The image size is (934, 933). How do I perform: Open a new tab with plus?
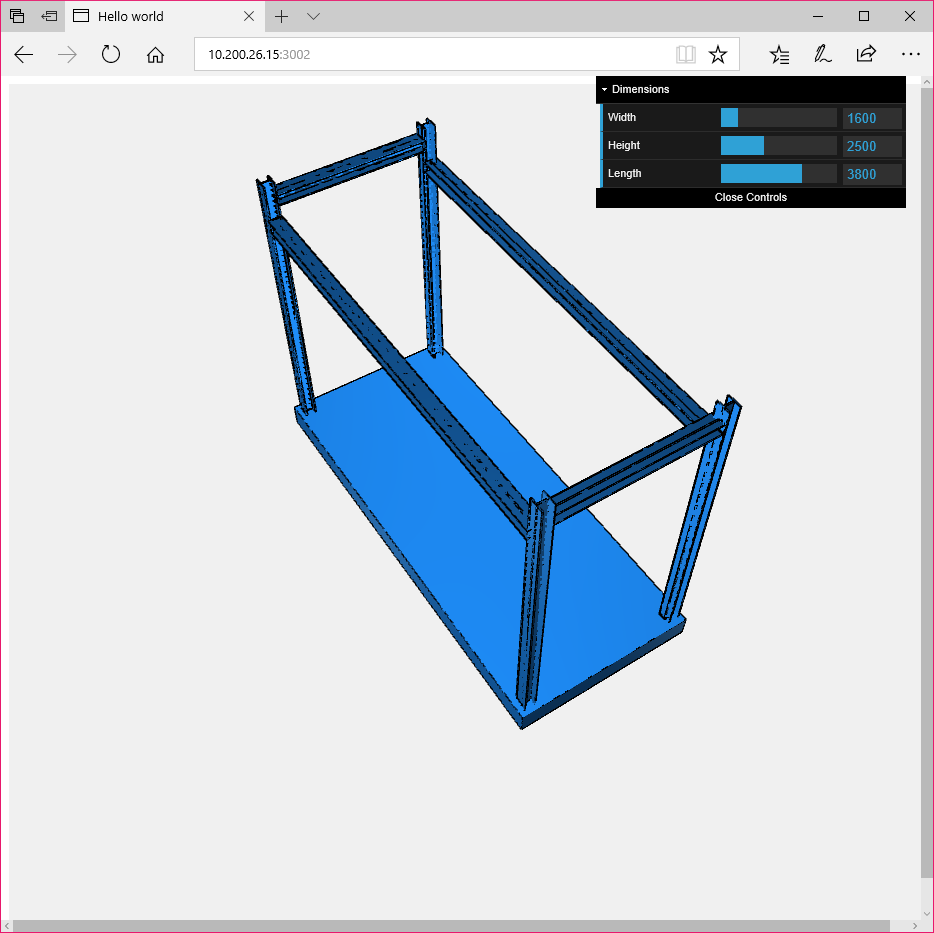tap(282, 16)
